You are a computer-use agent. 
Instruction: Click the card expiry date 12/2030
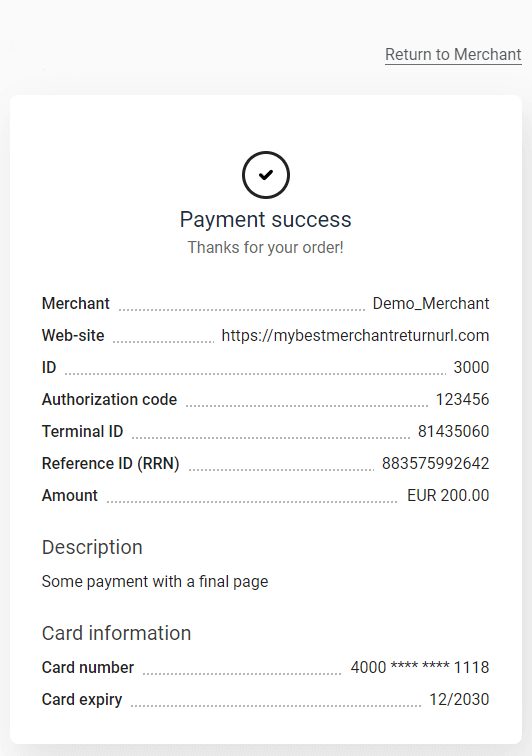coord(459,699)
